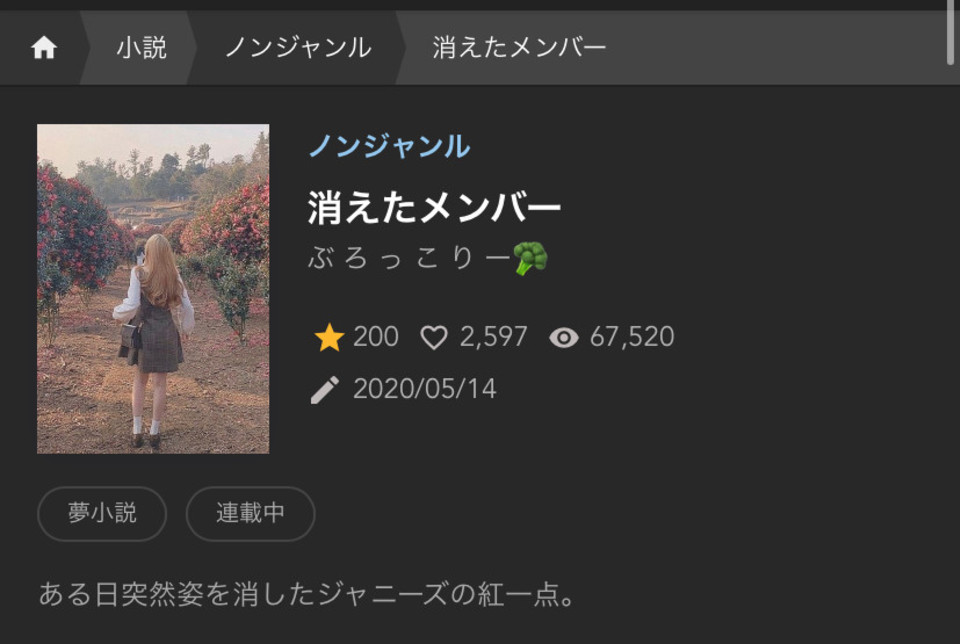Click the pencil updated-date icon
The image size is (960, 644).
click(x=324, y=390)
